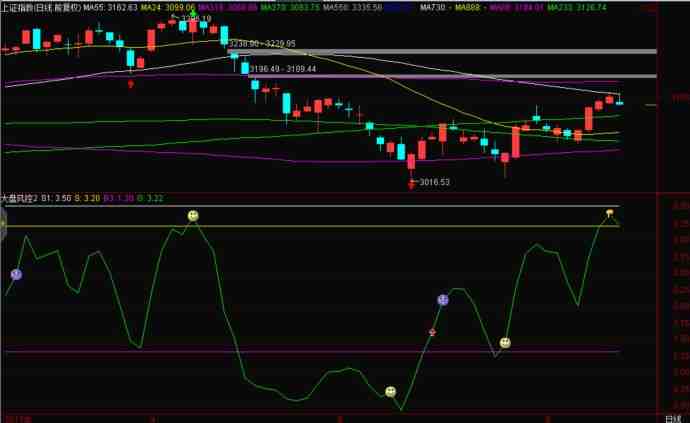Screen dimensions: 690x423
Task: Click the 3196.49 - 3189.44 gap label
Action: tap(283, 69)
